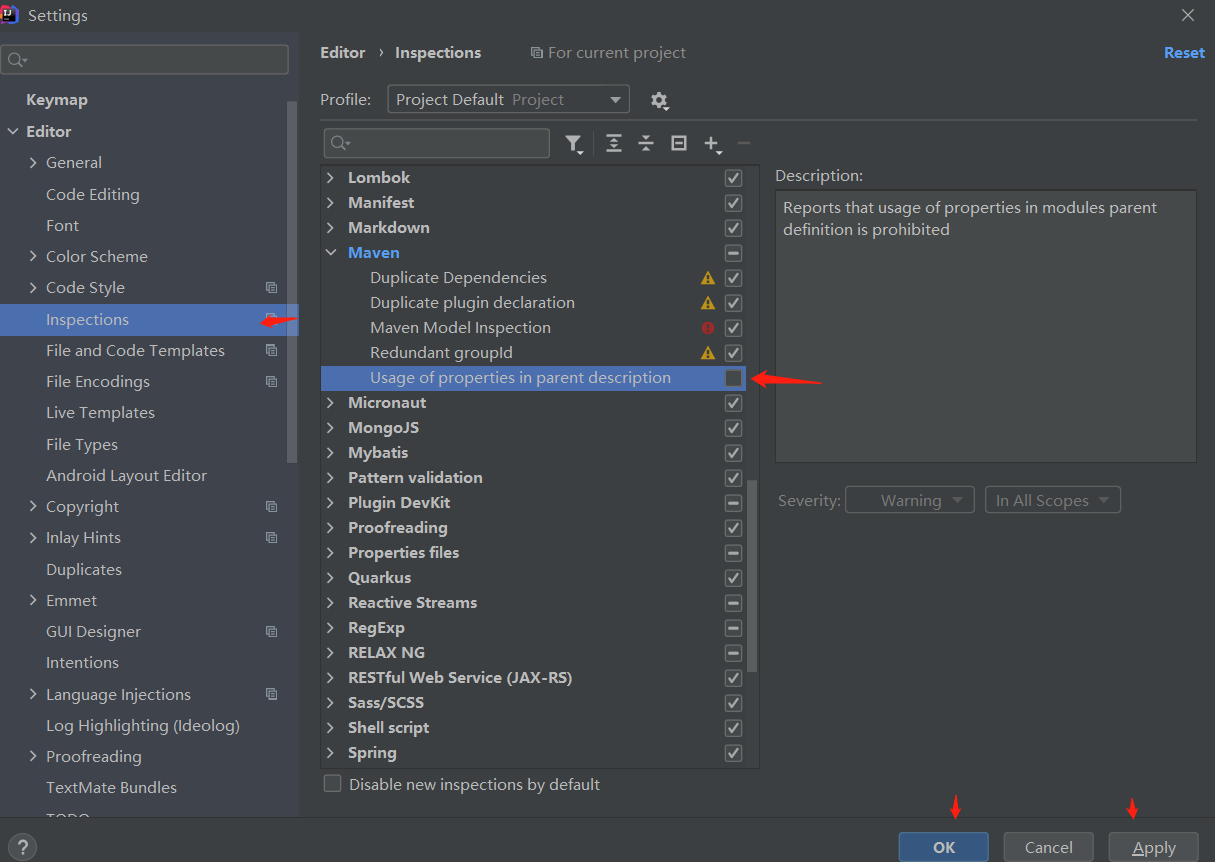Click the Expand All toolbar icon
Viewport: 1215px width, 862px height.
(x=614, y=144)
